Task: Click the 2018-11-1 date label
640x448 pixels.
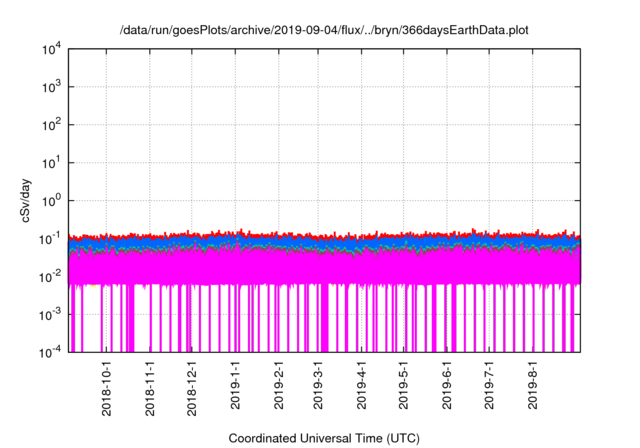Action: [150, 388]
